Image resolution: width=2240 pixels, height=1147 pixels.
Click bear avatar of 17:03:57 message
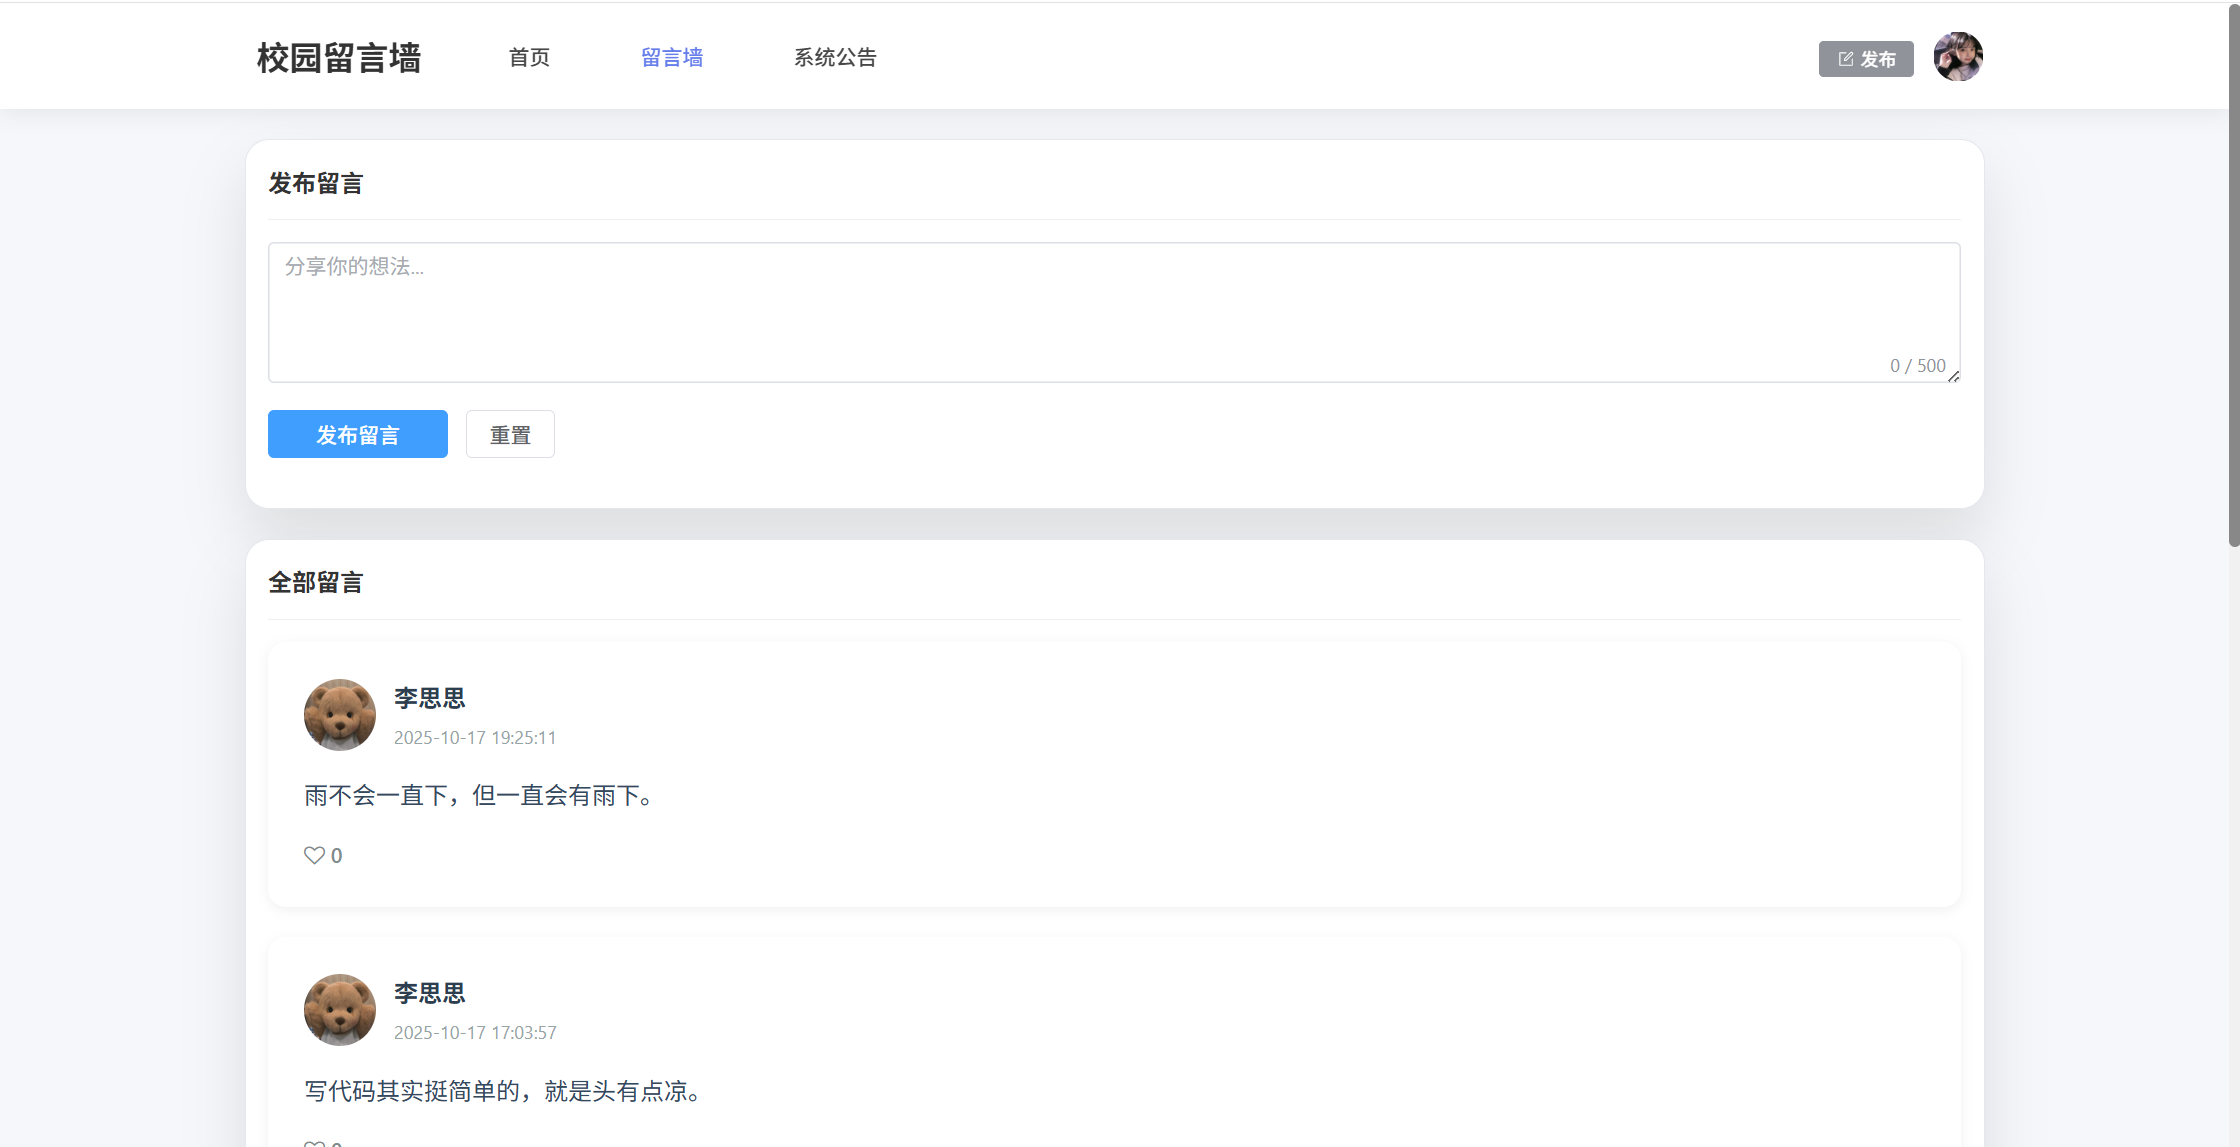(x=340, y=1010)
